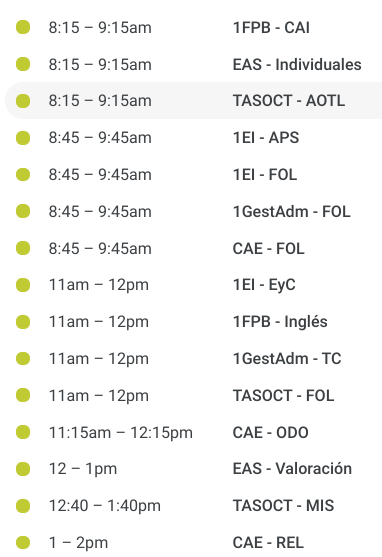Select the 1GestAdm - FOL event entry
Viewport: 382px width, 557px height.
[194, 212]
